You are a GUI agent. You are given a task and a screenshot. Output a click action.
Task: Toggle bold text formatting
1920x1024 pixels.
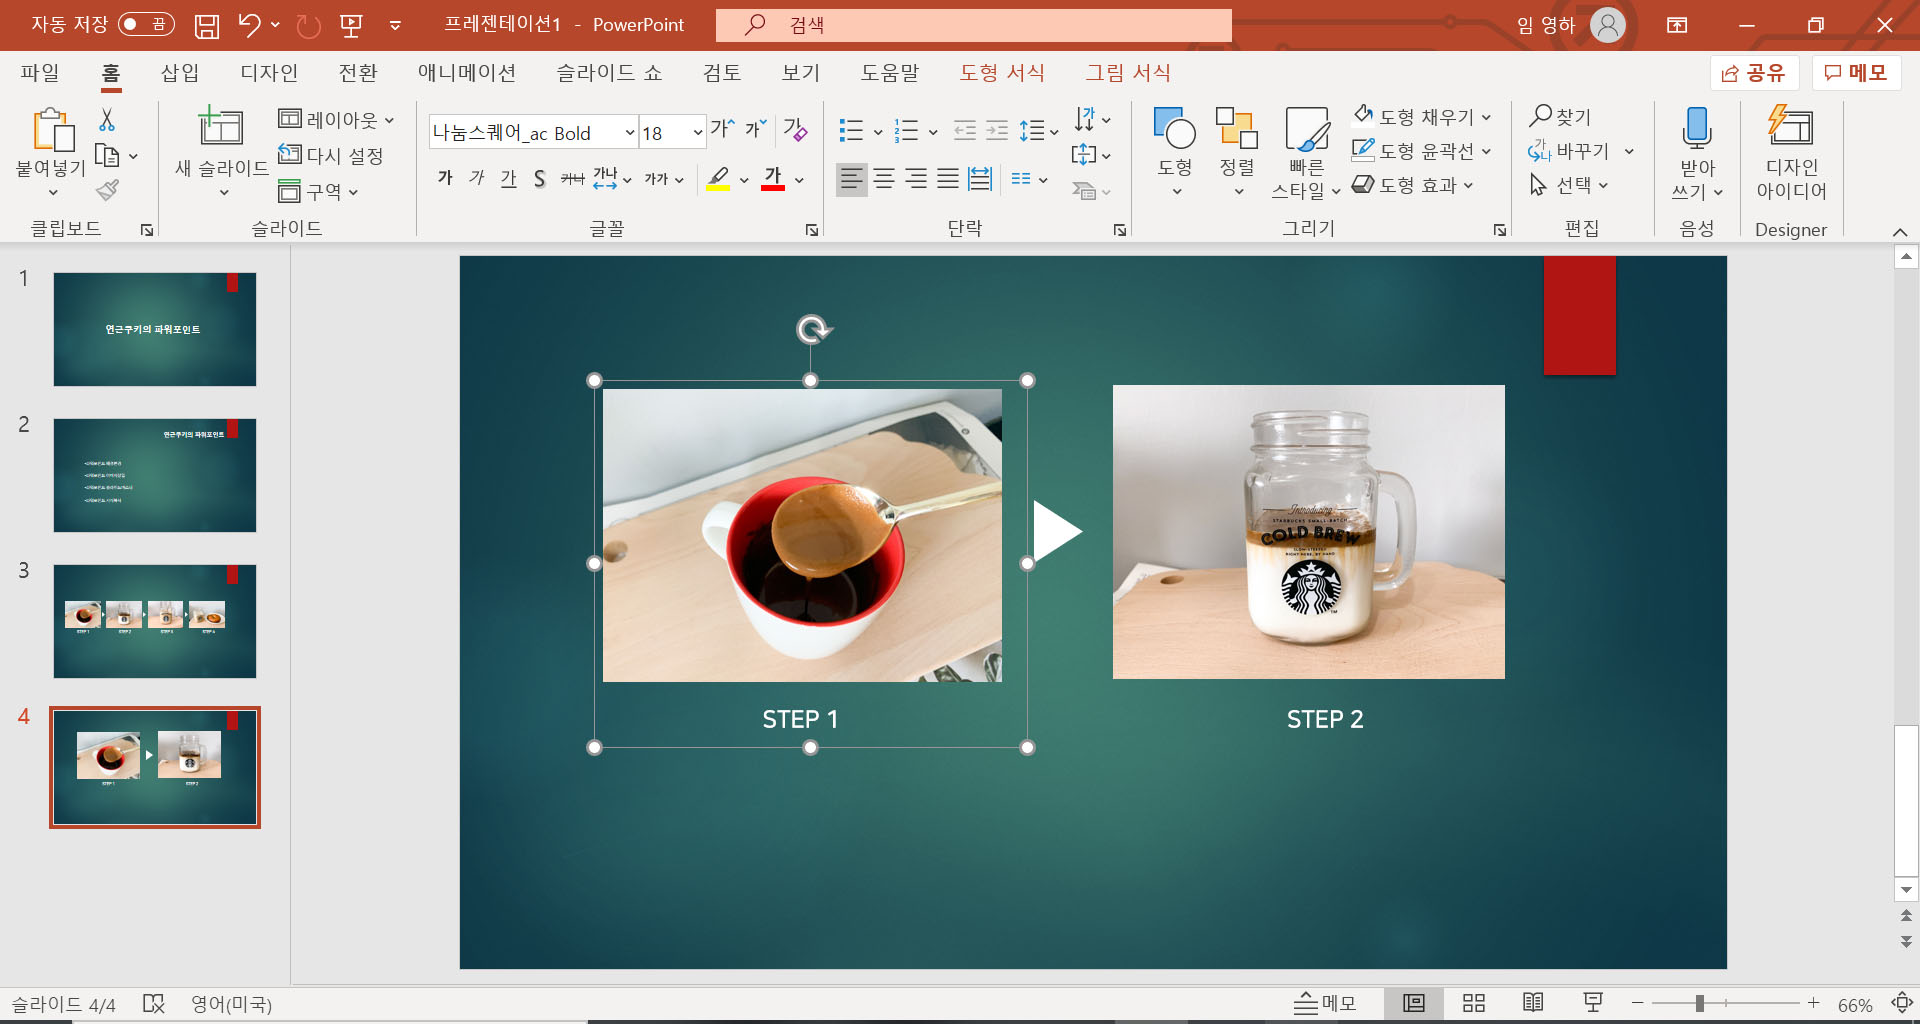coord(445,178)
